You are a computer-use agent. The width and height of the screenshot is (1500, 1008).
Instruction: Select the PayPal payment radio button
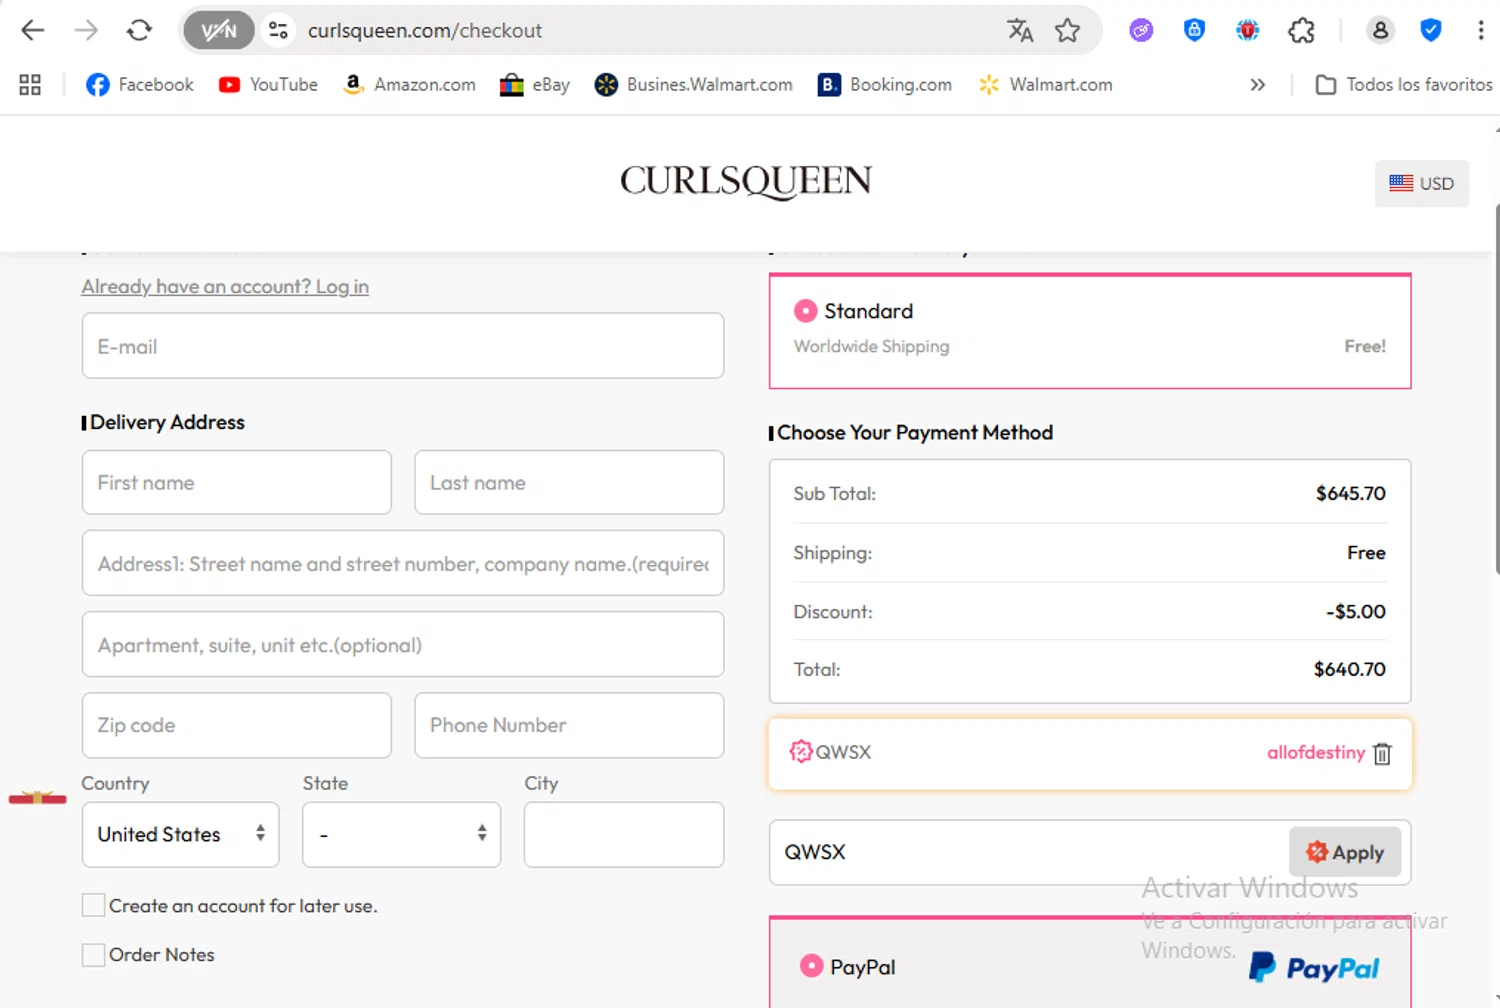(811, 966)
